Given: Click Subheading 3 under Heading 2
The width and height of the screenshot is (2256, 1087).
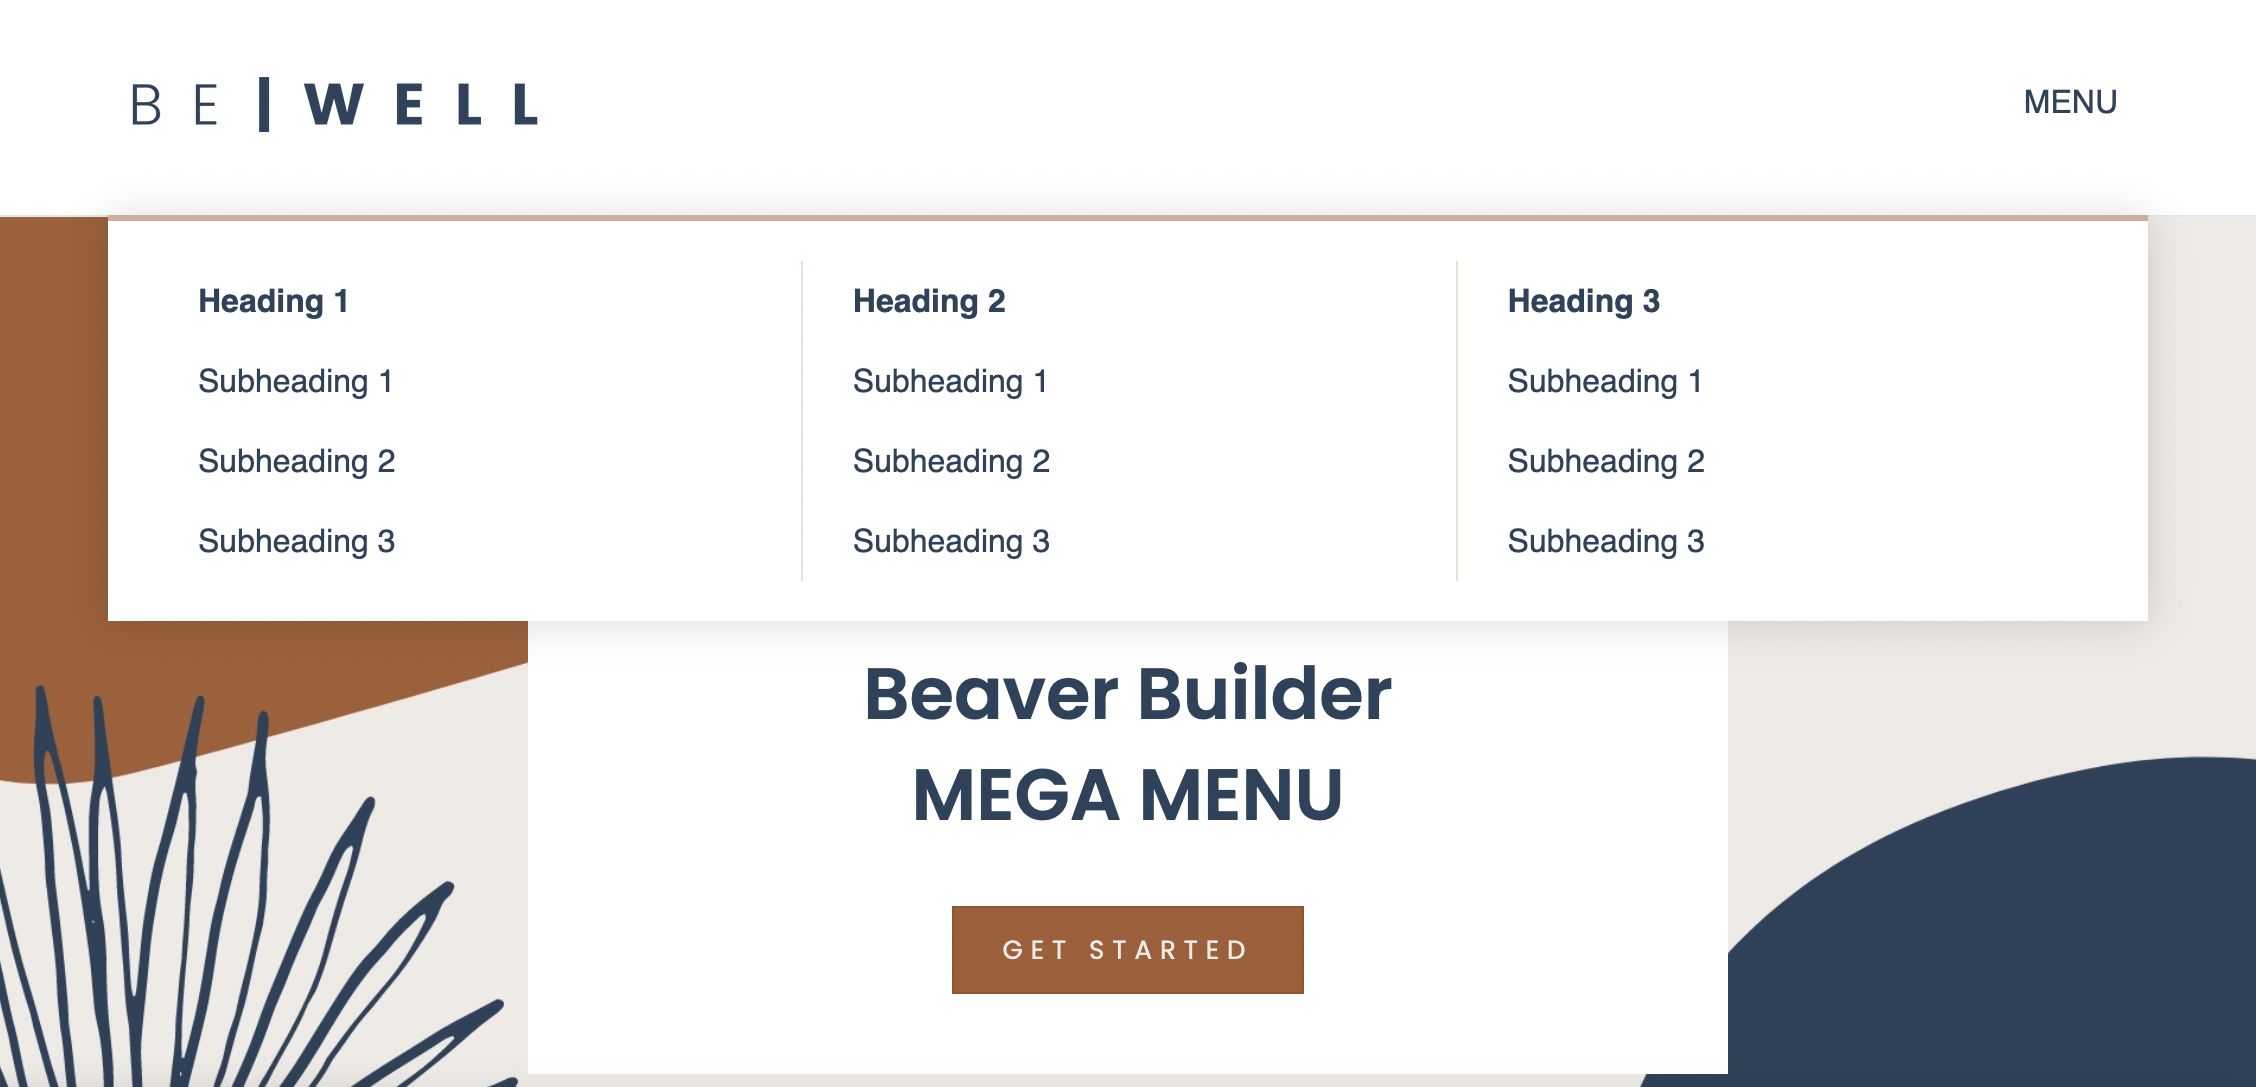Looking at the screenshot, I should click(x=952, y=541).
